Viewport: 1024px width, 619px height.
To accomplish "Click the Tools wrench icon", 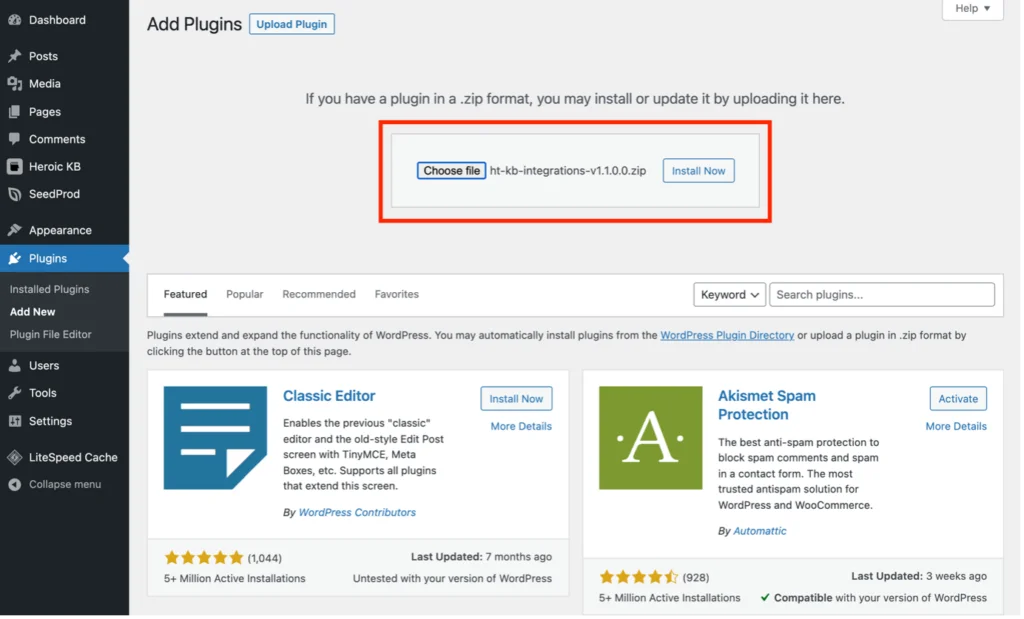I will coord(14,393).
